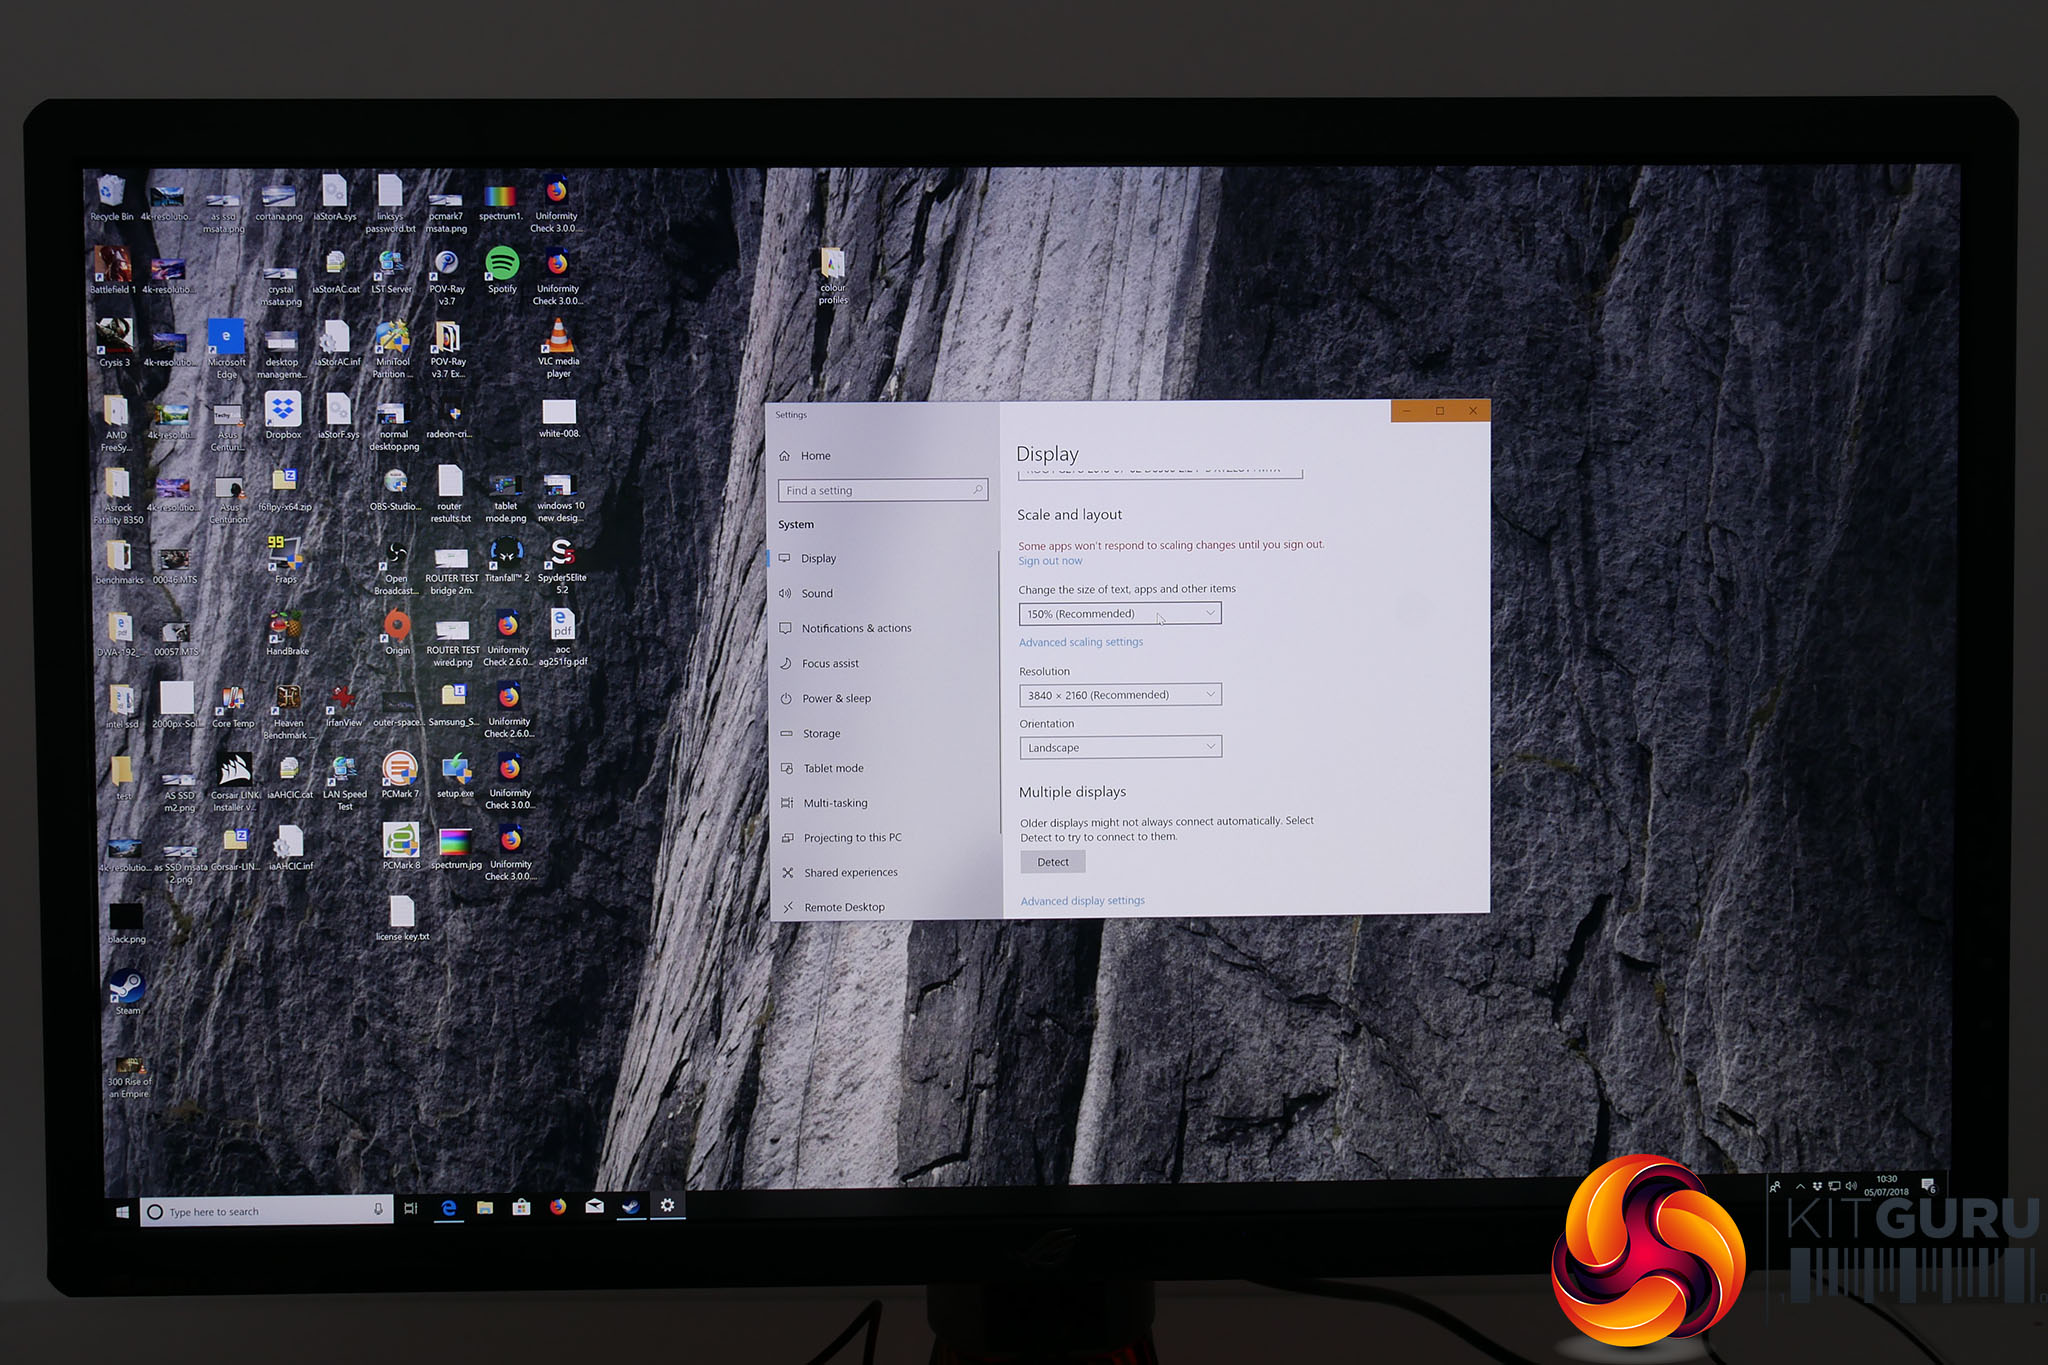Open Notifications & actions settings page
Image resolution: width=2048 pixels, height=1365 pixels.
(x=856, y=629)
